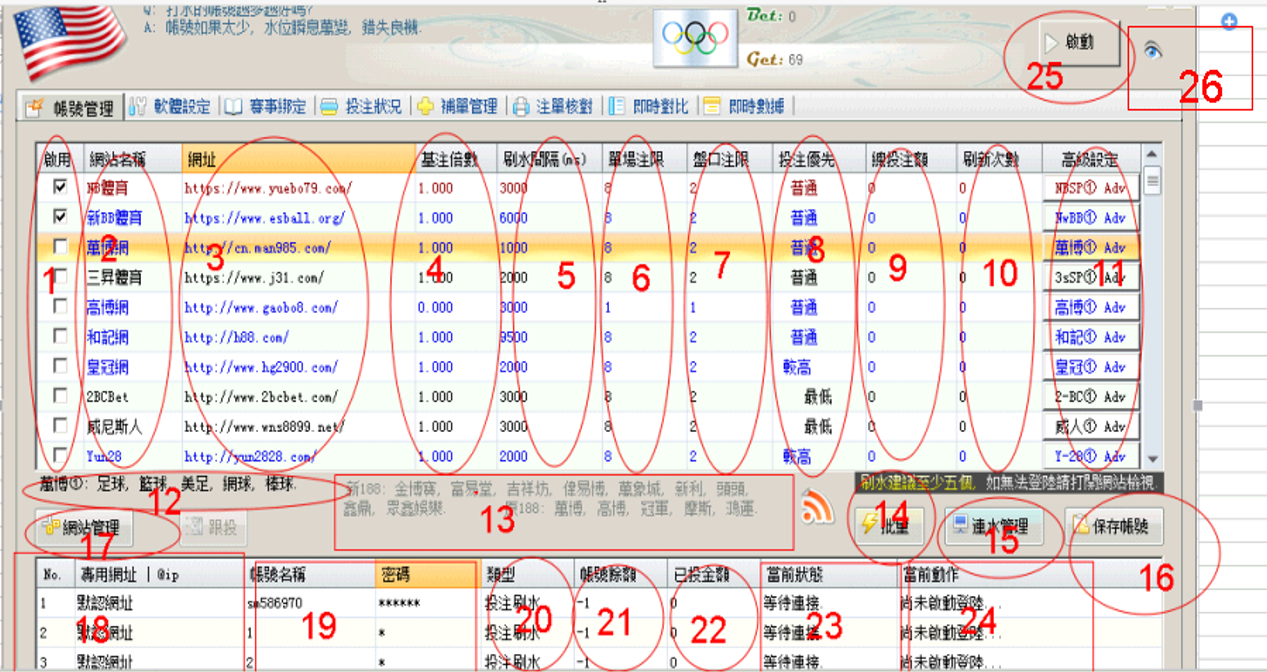
Task: Click the site list scrollbar thumb
Action: click(1152, 181)
